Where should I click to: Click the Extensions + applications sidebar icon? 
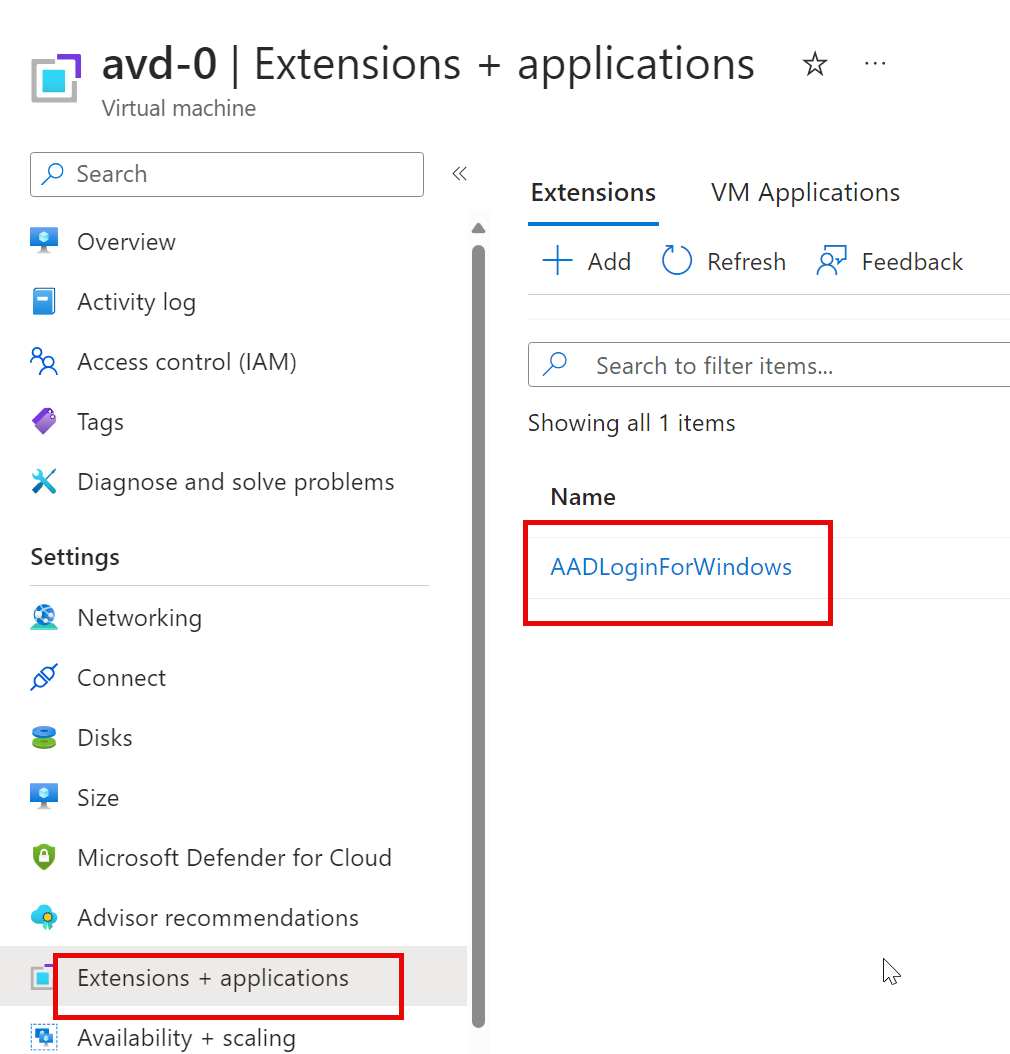click(42, 977)
